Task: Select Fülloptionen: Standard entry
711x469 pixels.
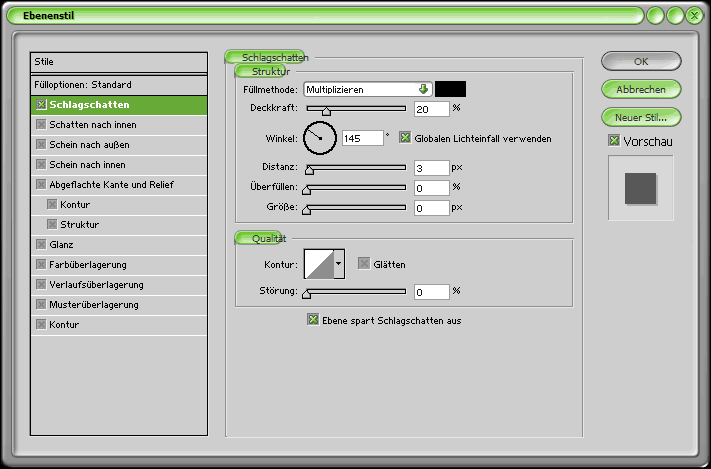Action: [119, 85]
